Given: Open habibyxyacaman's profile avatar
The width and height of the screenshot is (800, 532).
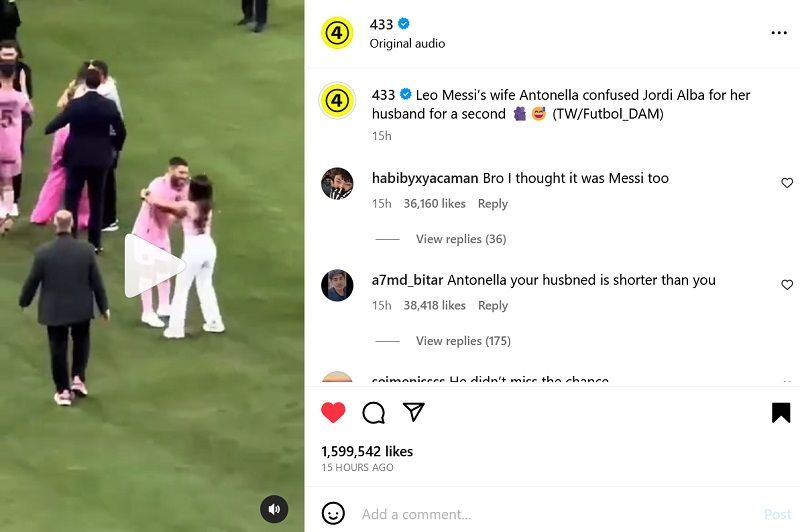Looking at the screenshot, I should (x=337, y=183).
